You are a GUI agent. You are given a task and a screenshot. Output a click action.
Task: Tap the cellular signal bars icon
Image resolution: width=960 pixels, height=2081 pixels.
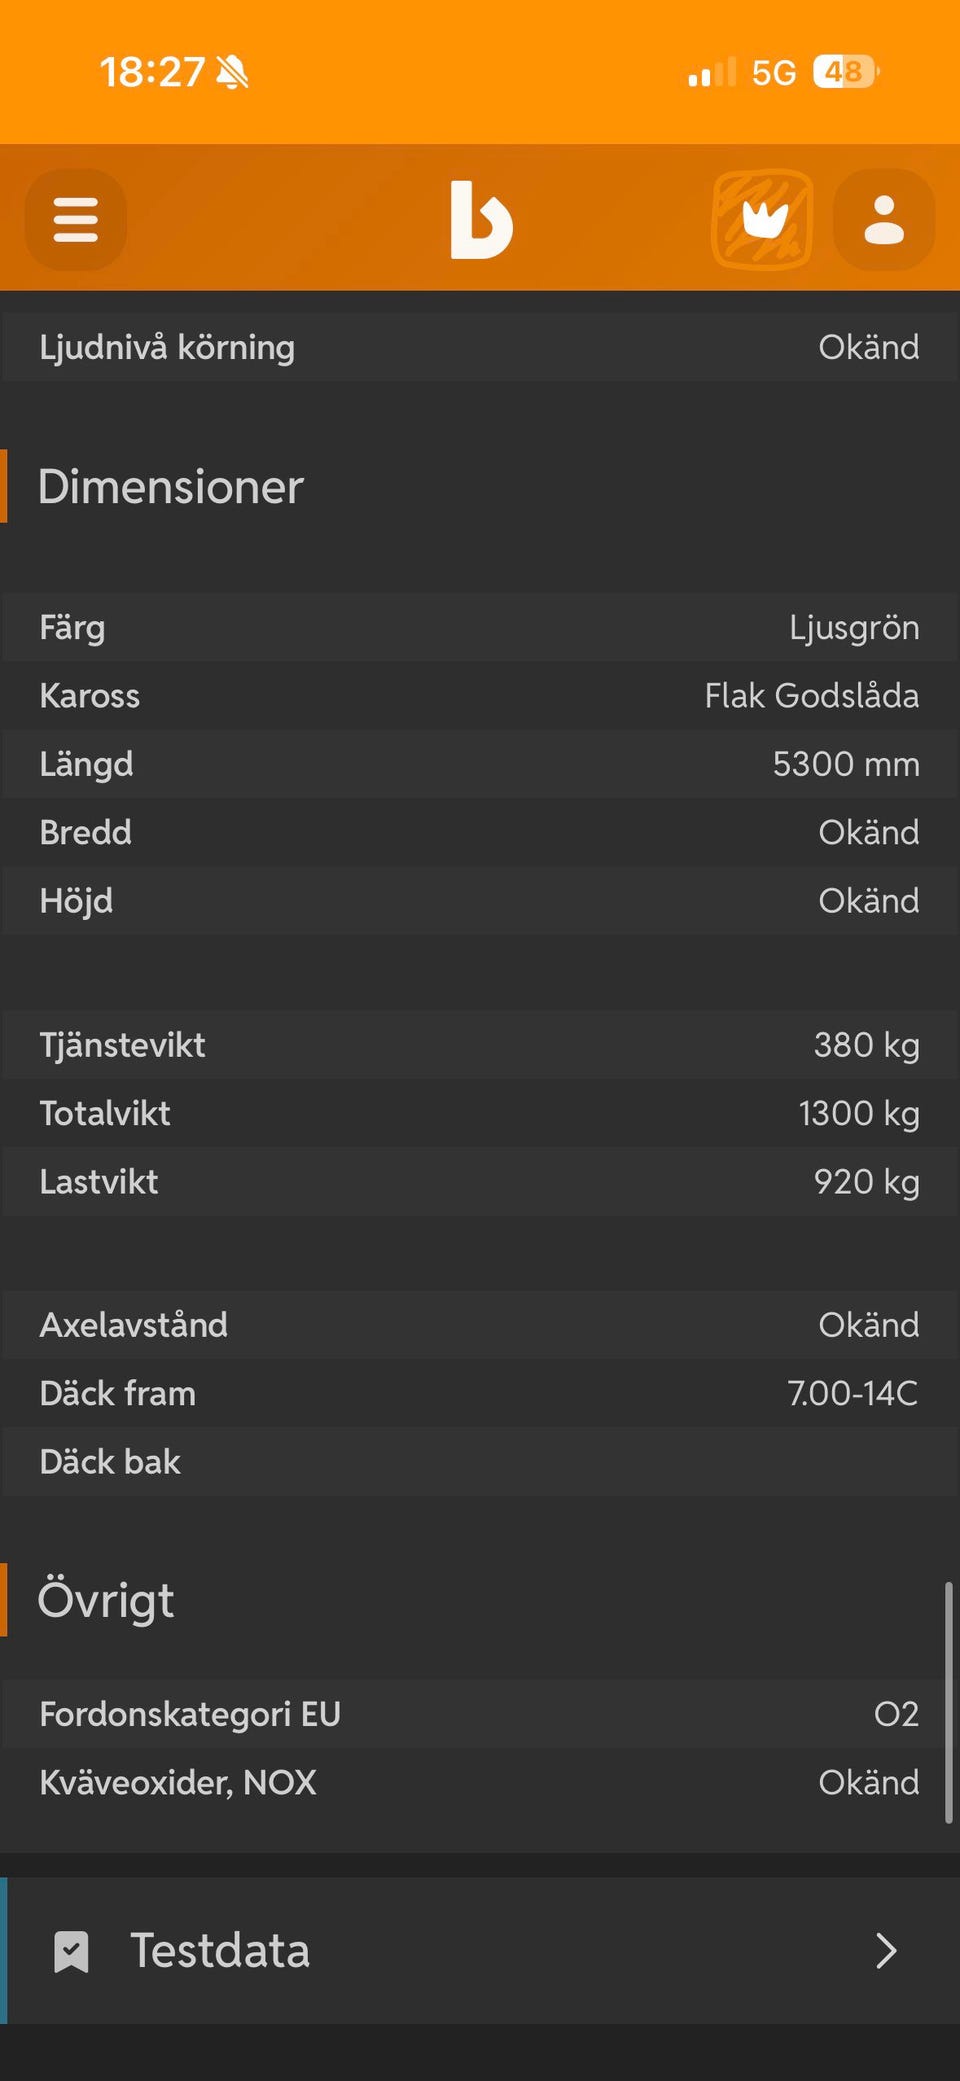tap(712, 73)
